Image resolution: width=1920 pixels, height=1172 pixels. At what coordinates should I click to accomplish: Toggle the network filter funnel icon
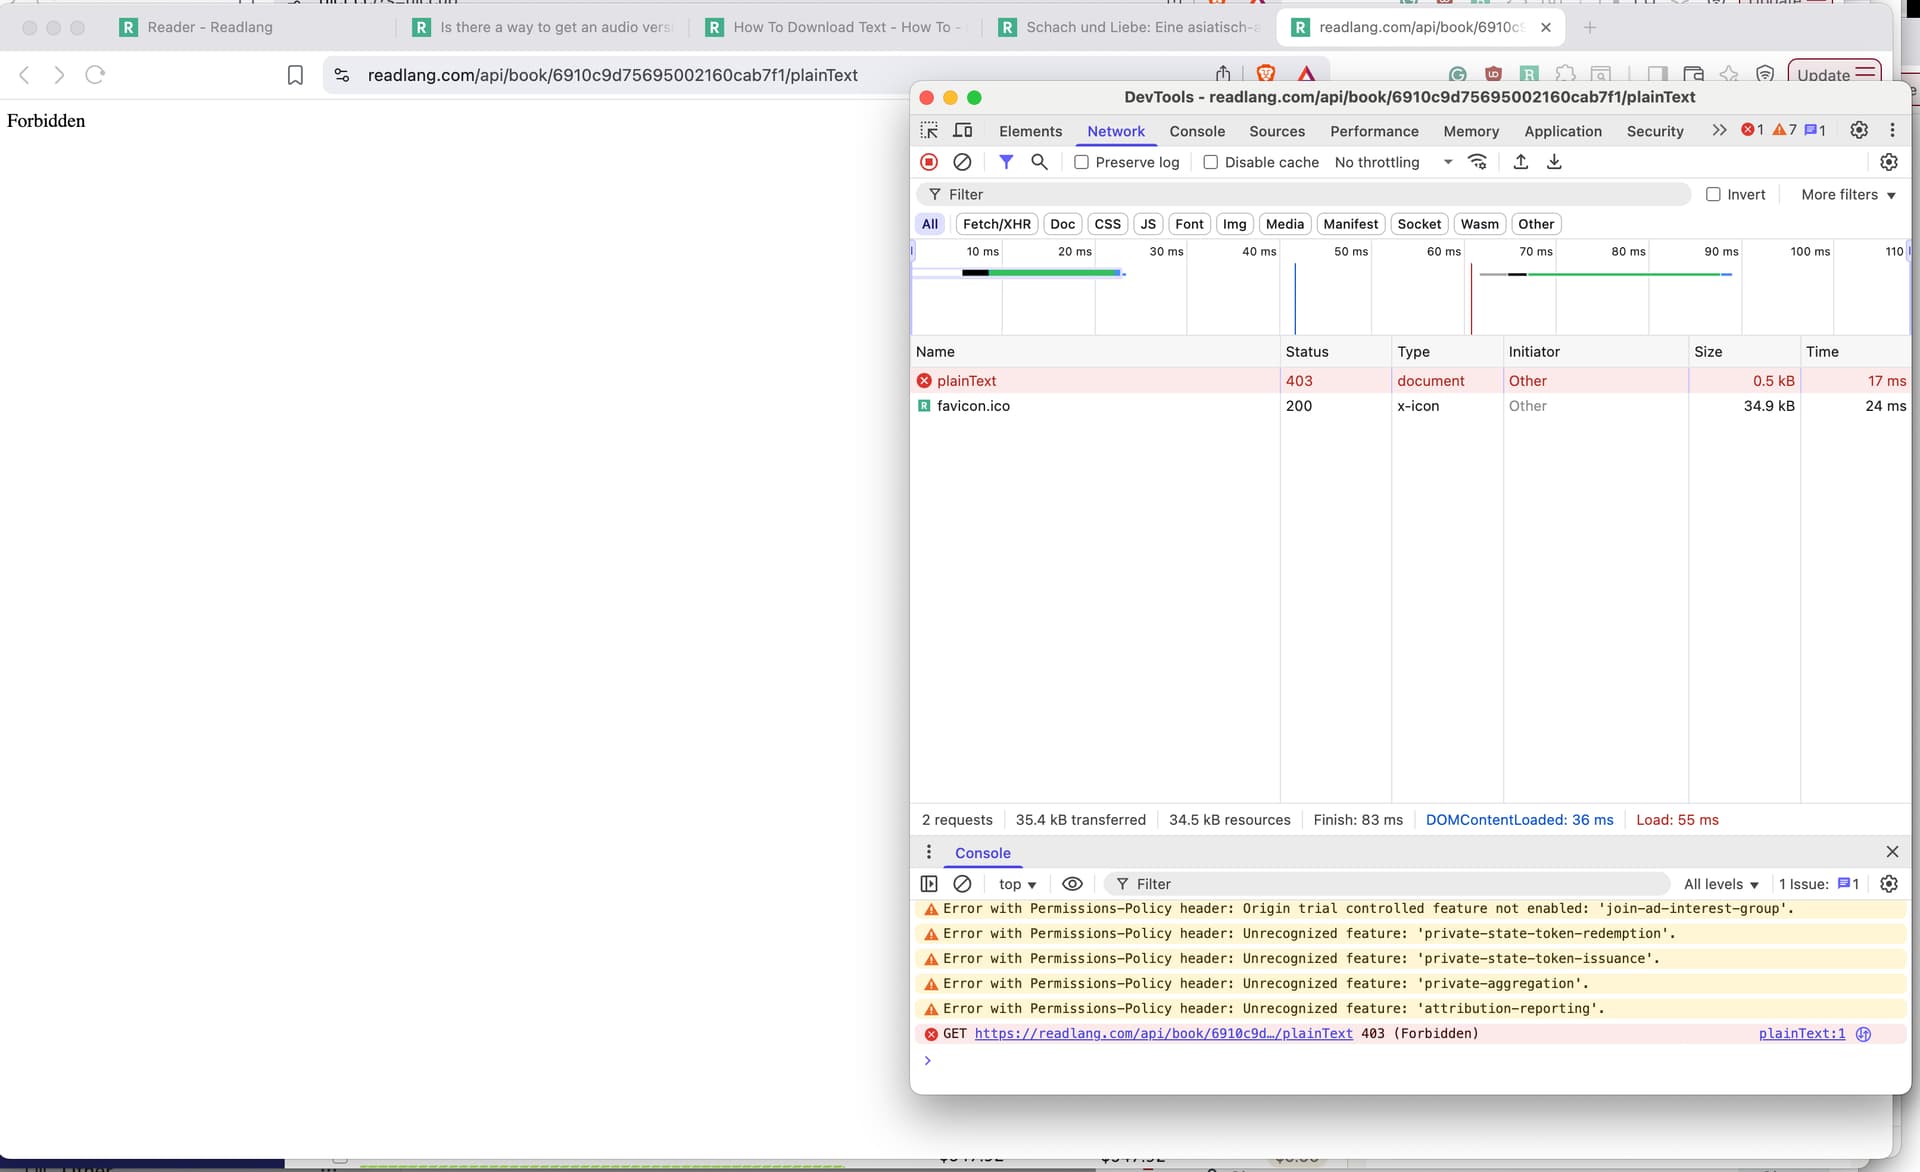(x=1006, y=162)
